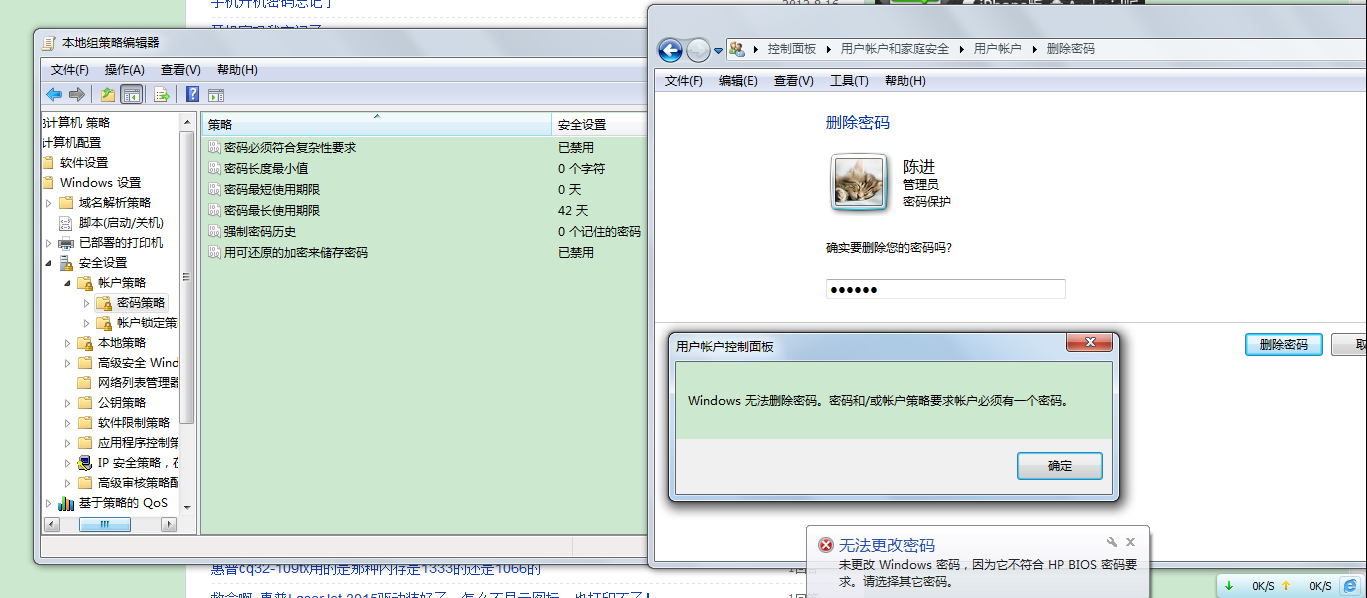Click the blue back arrow in policy editor toolbar
This screenshot has height=598, width=1367.
pyautogui.click(x=54, y=95)
